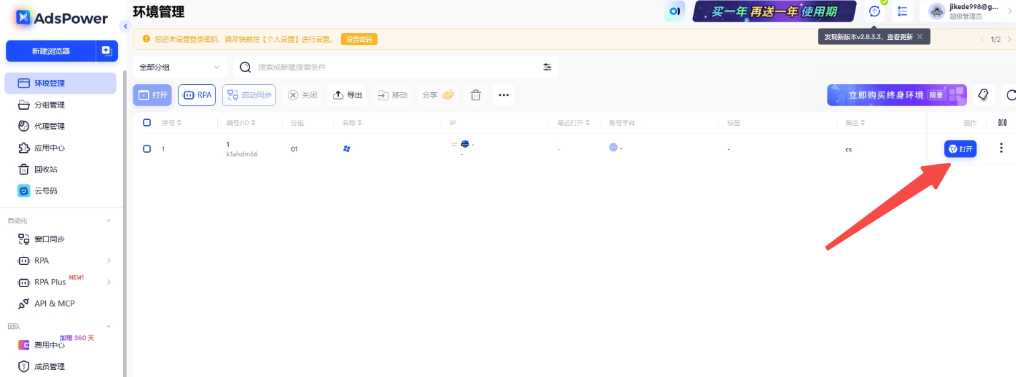Click the blue 打开 button for row 1
The image size is (1016, 377).
[x=960, y=149]
